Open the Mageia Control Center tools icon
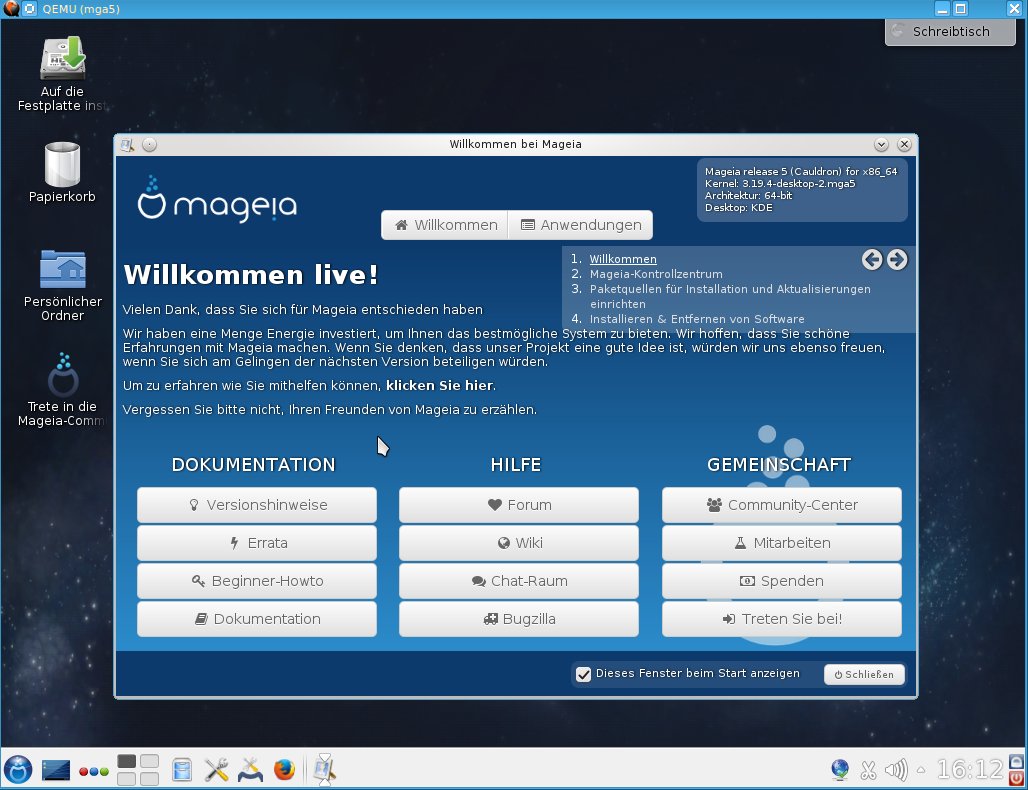 (217, 769)
